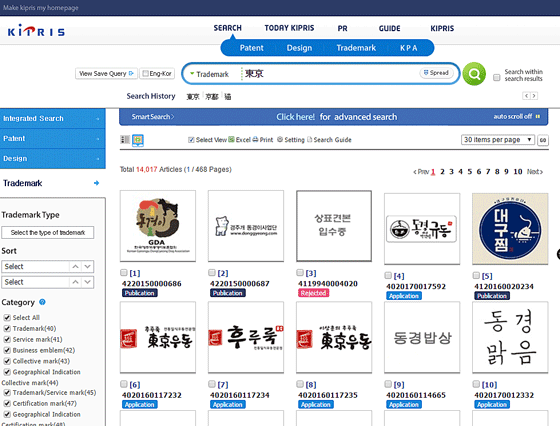This screenshot has width=560, height=426.
Task: Switch to the Design search tab
Action: pos(299,48)
